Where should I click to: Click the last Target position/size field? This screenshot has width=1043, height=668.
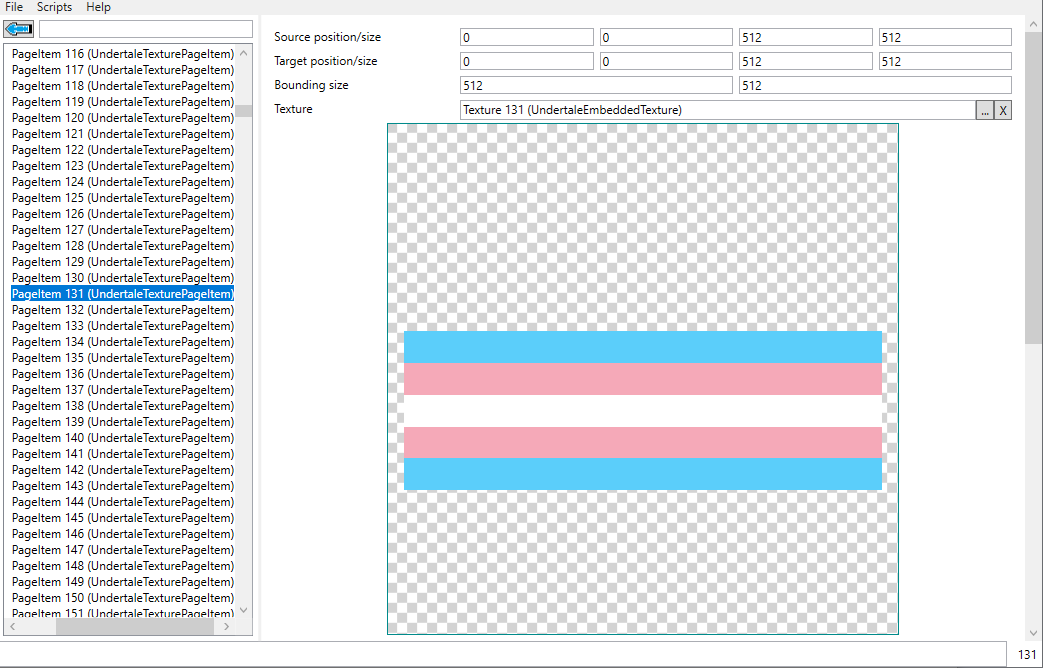point(944,61)
